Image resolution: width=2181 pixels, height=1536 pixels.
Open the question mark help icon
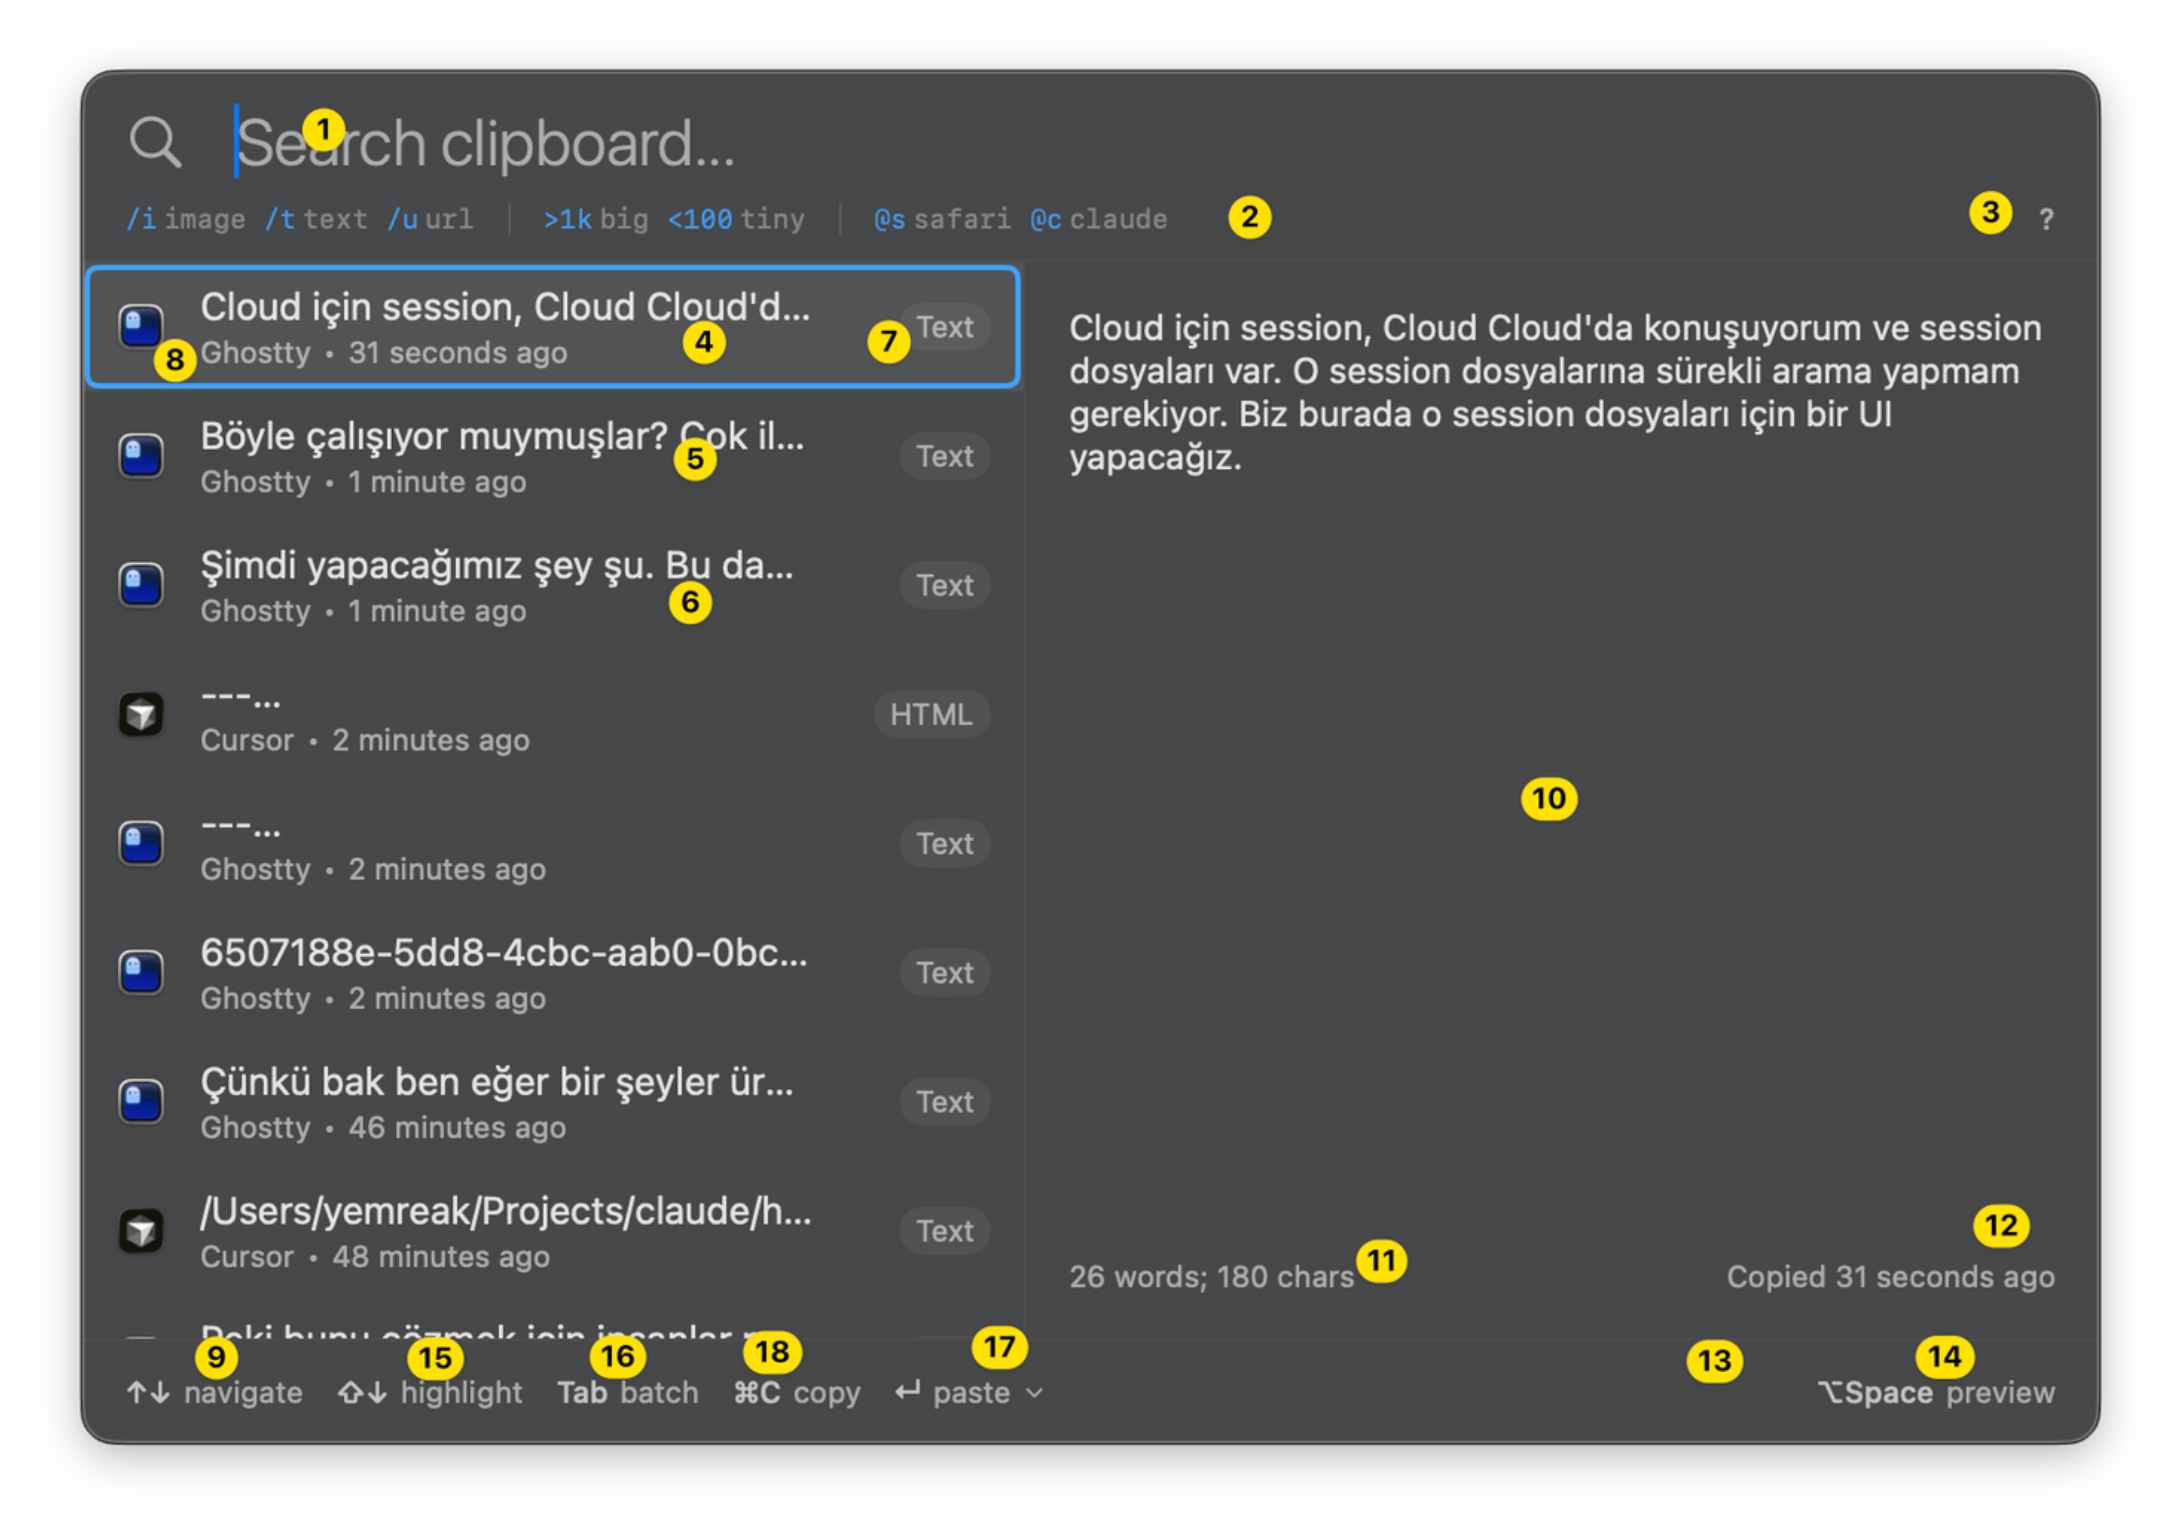click(x=2046, y=219)
